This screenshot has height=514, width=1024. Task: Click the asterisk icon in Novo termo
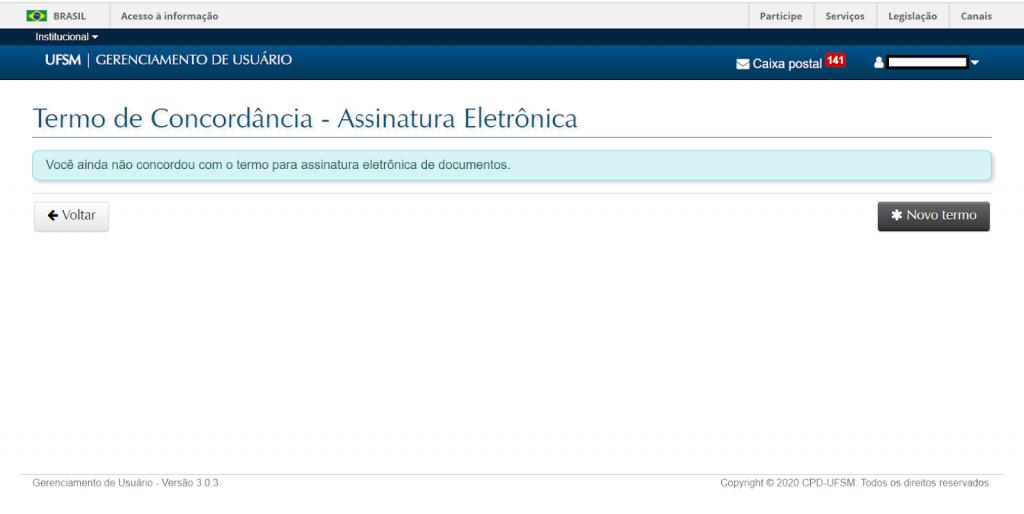coord(896,216)
